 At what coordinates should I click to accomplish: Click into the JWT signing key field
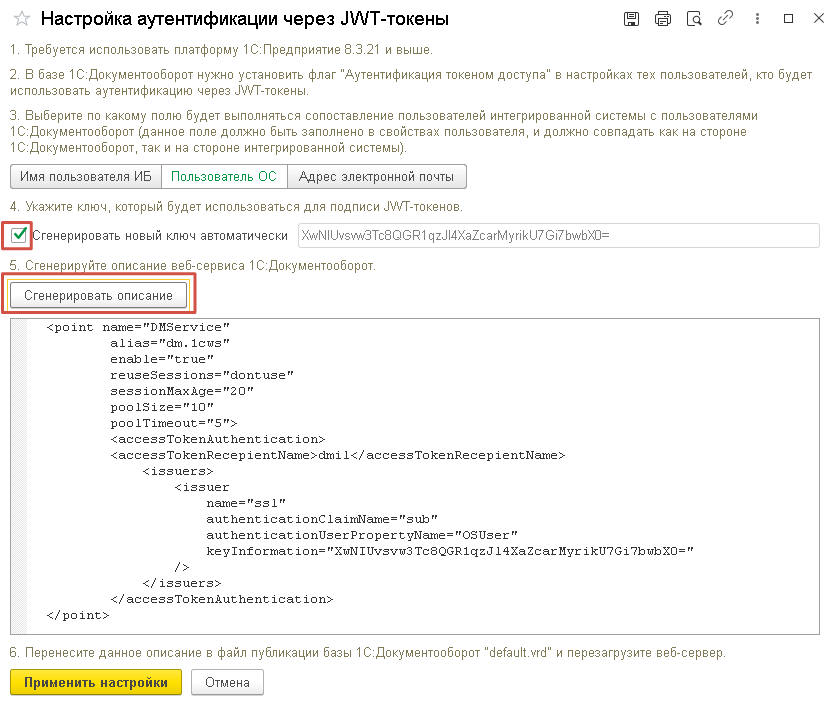pos(557,235)
